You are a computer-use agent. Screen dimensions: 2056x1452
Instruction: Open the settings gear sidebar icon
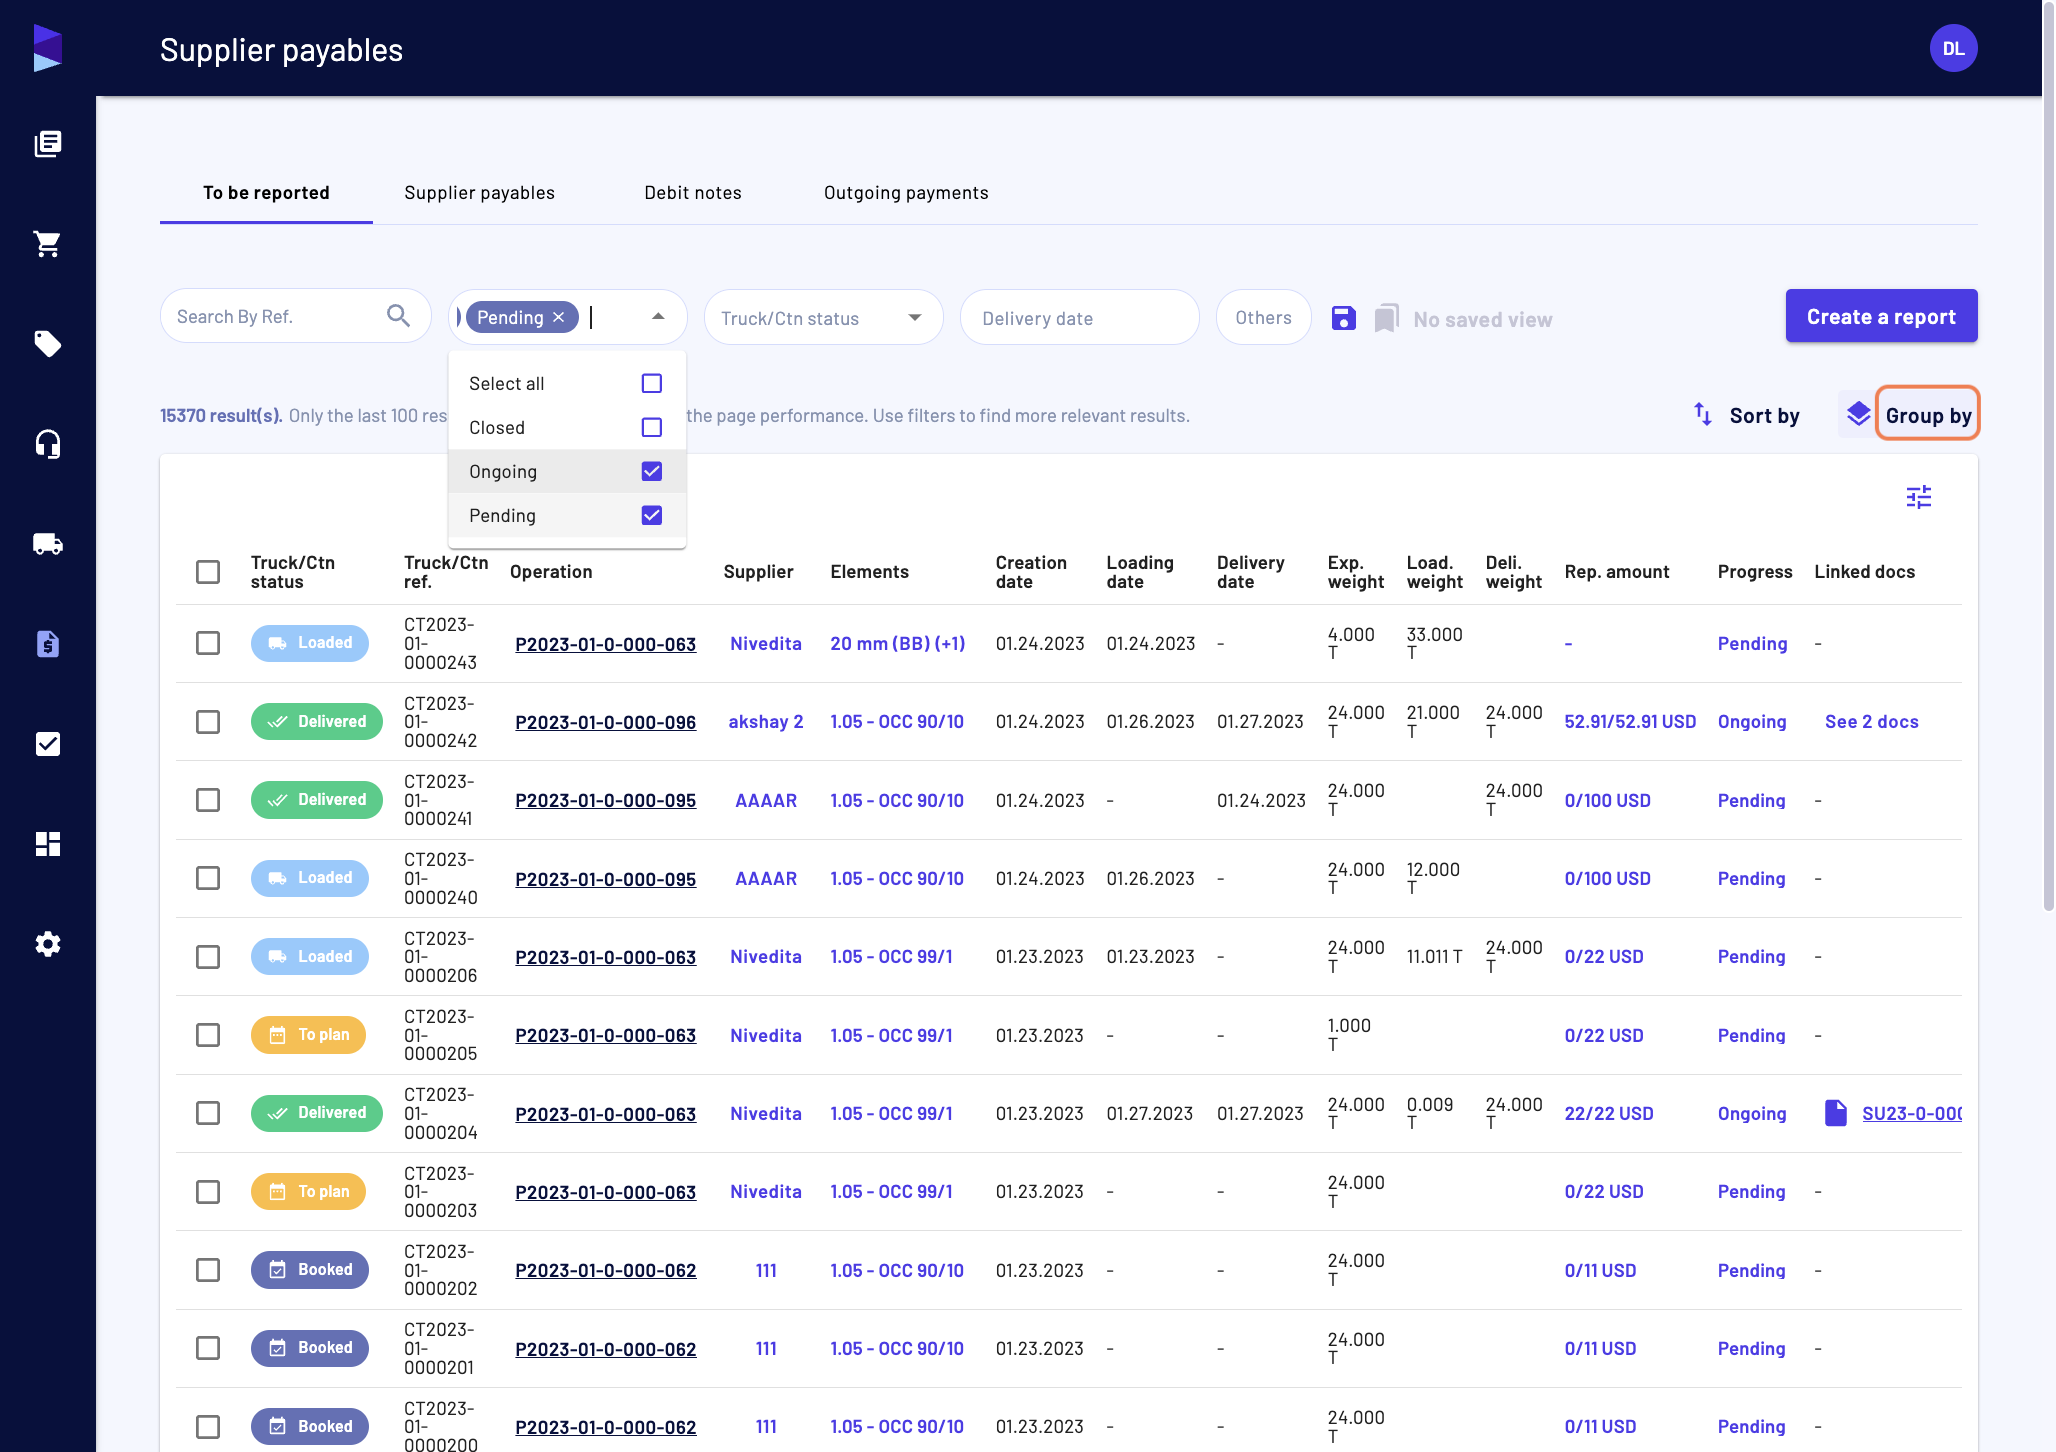[x=48, y=944]
